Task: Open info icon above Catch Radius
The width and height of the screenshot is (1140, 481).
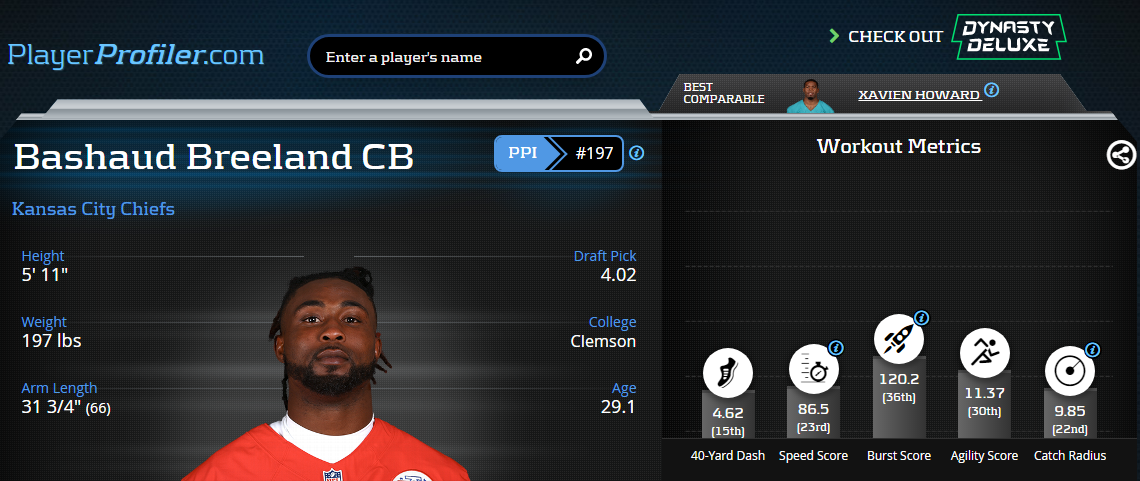Action: tap(1092, 350)
